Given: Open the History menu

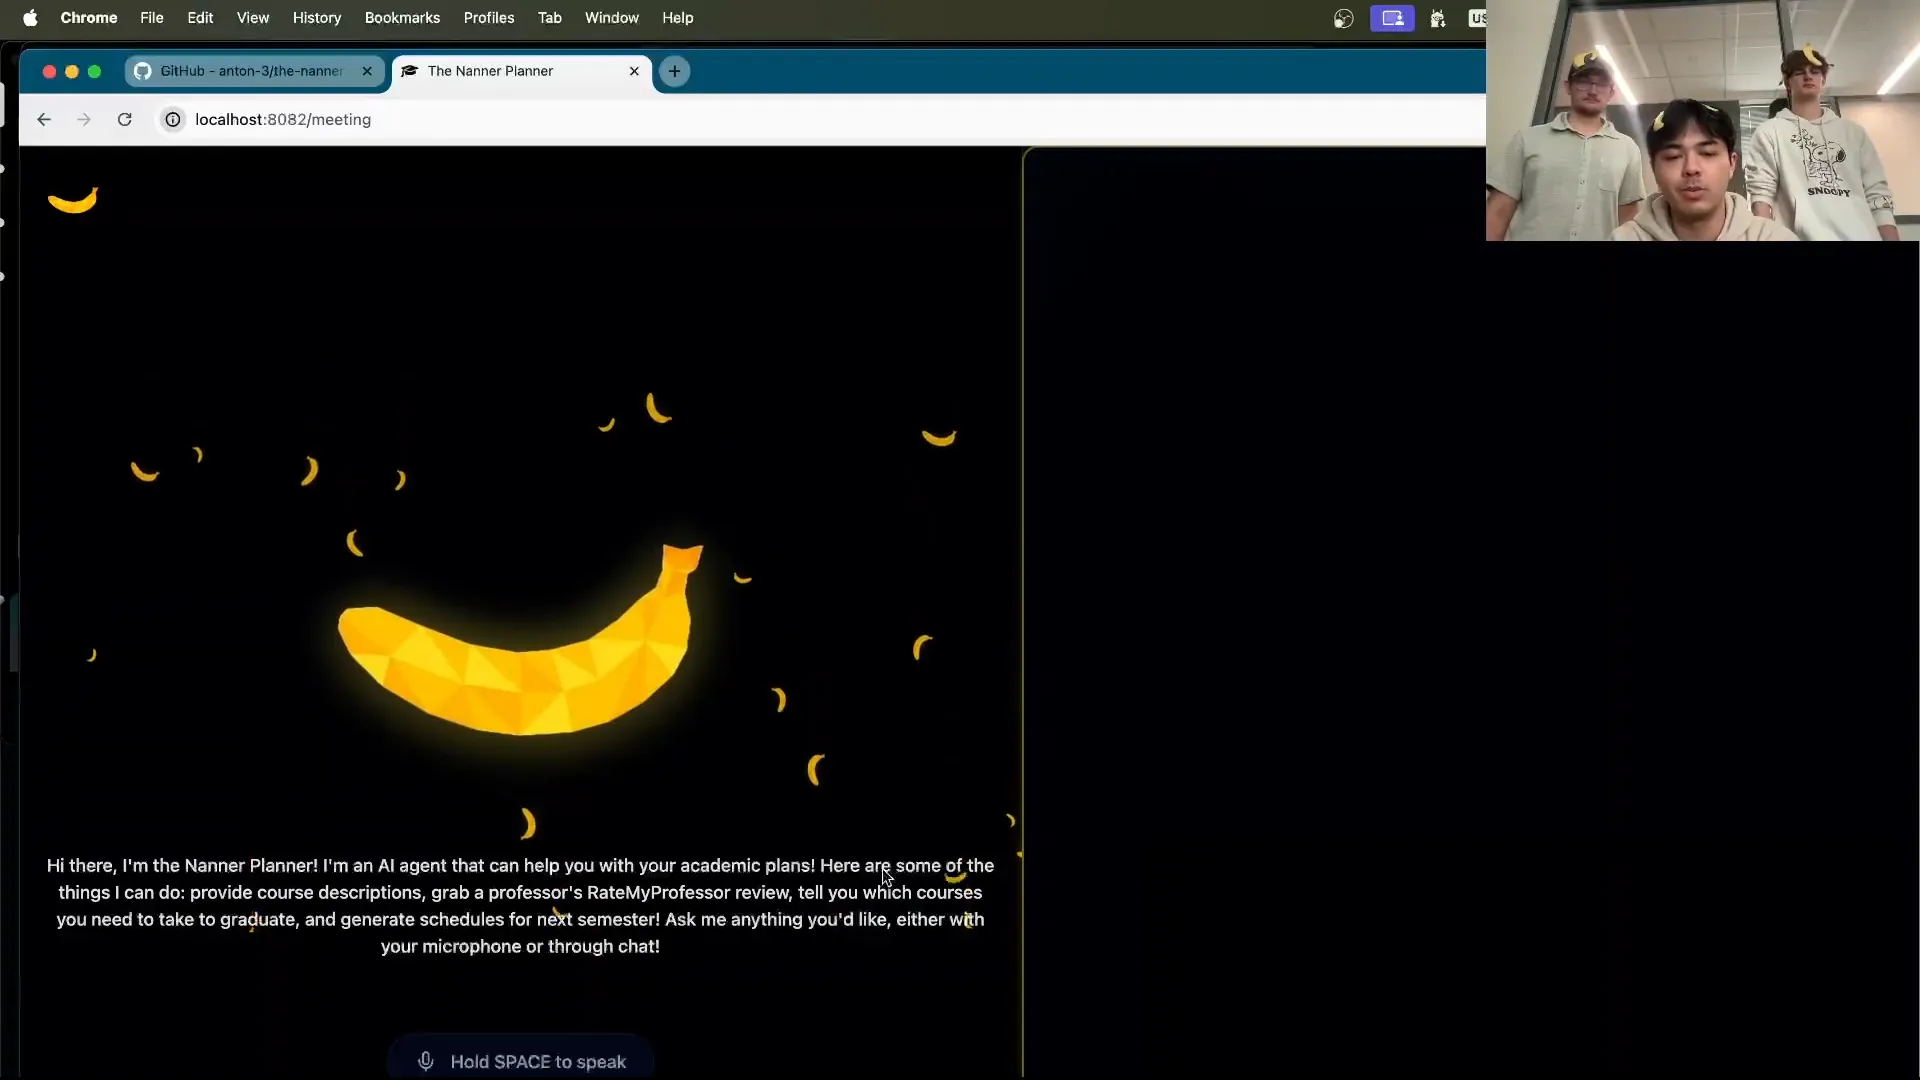Looking at the screenshot, I should 317,17.
